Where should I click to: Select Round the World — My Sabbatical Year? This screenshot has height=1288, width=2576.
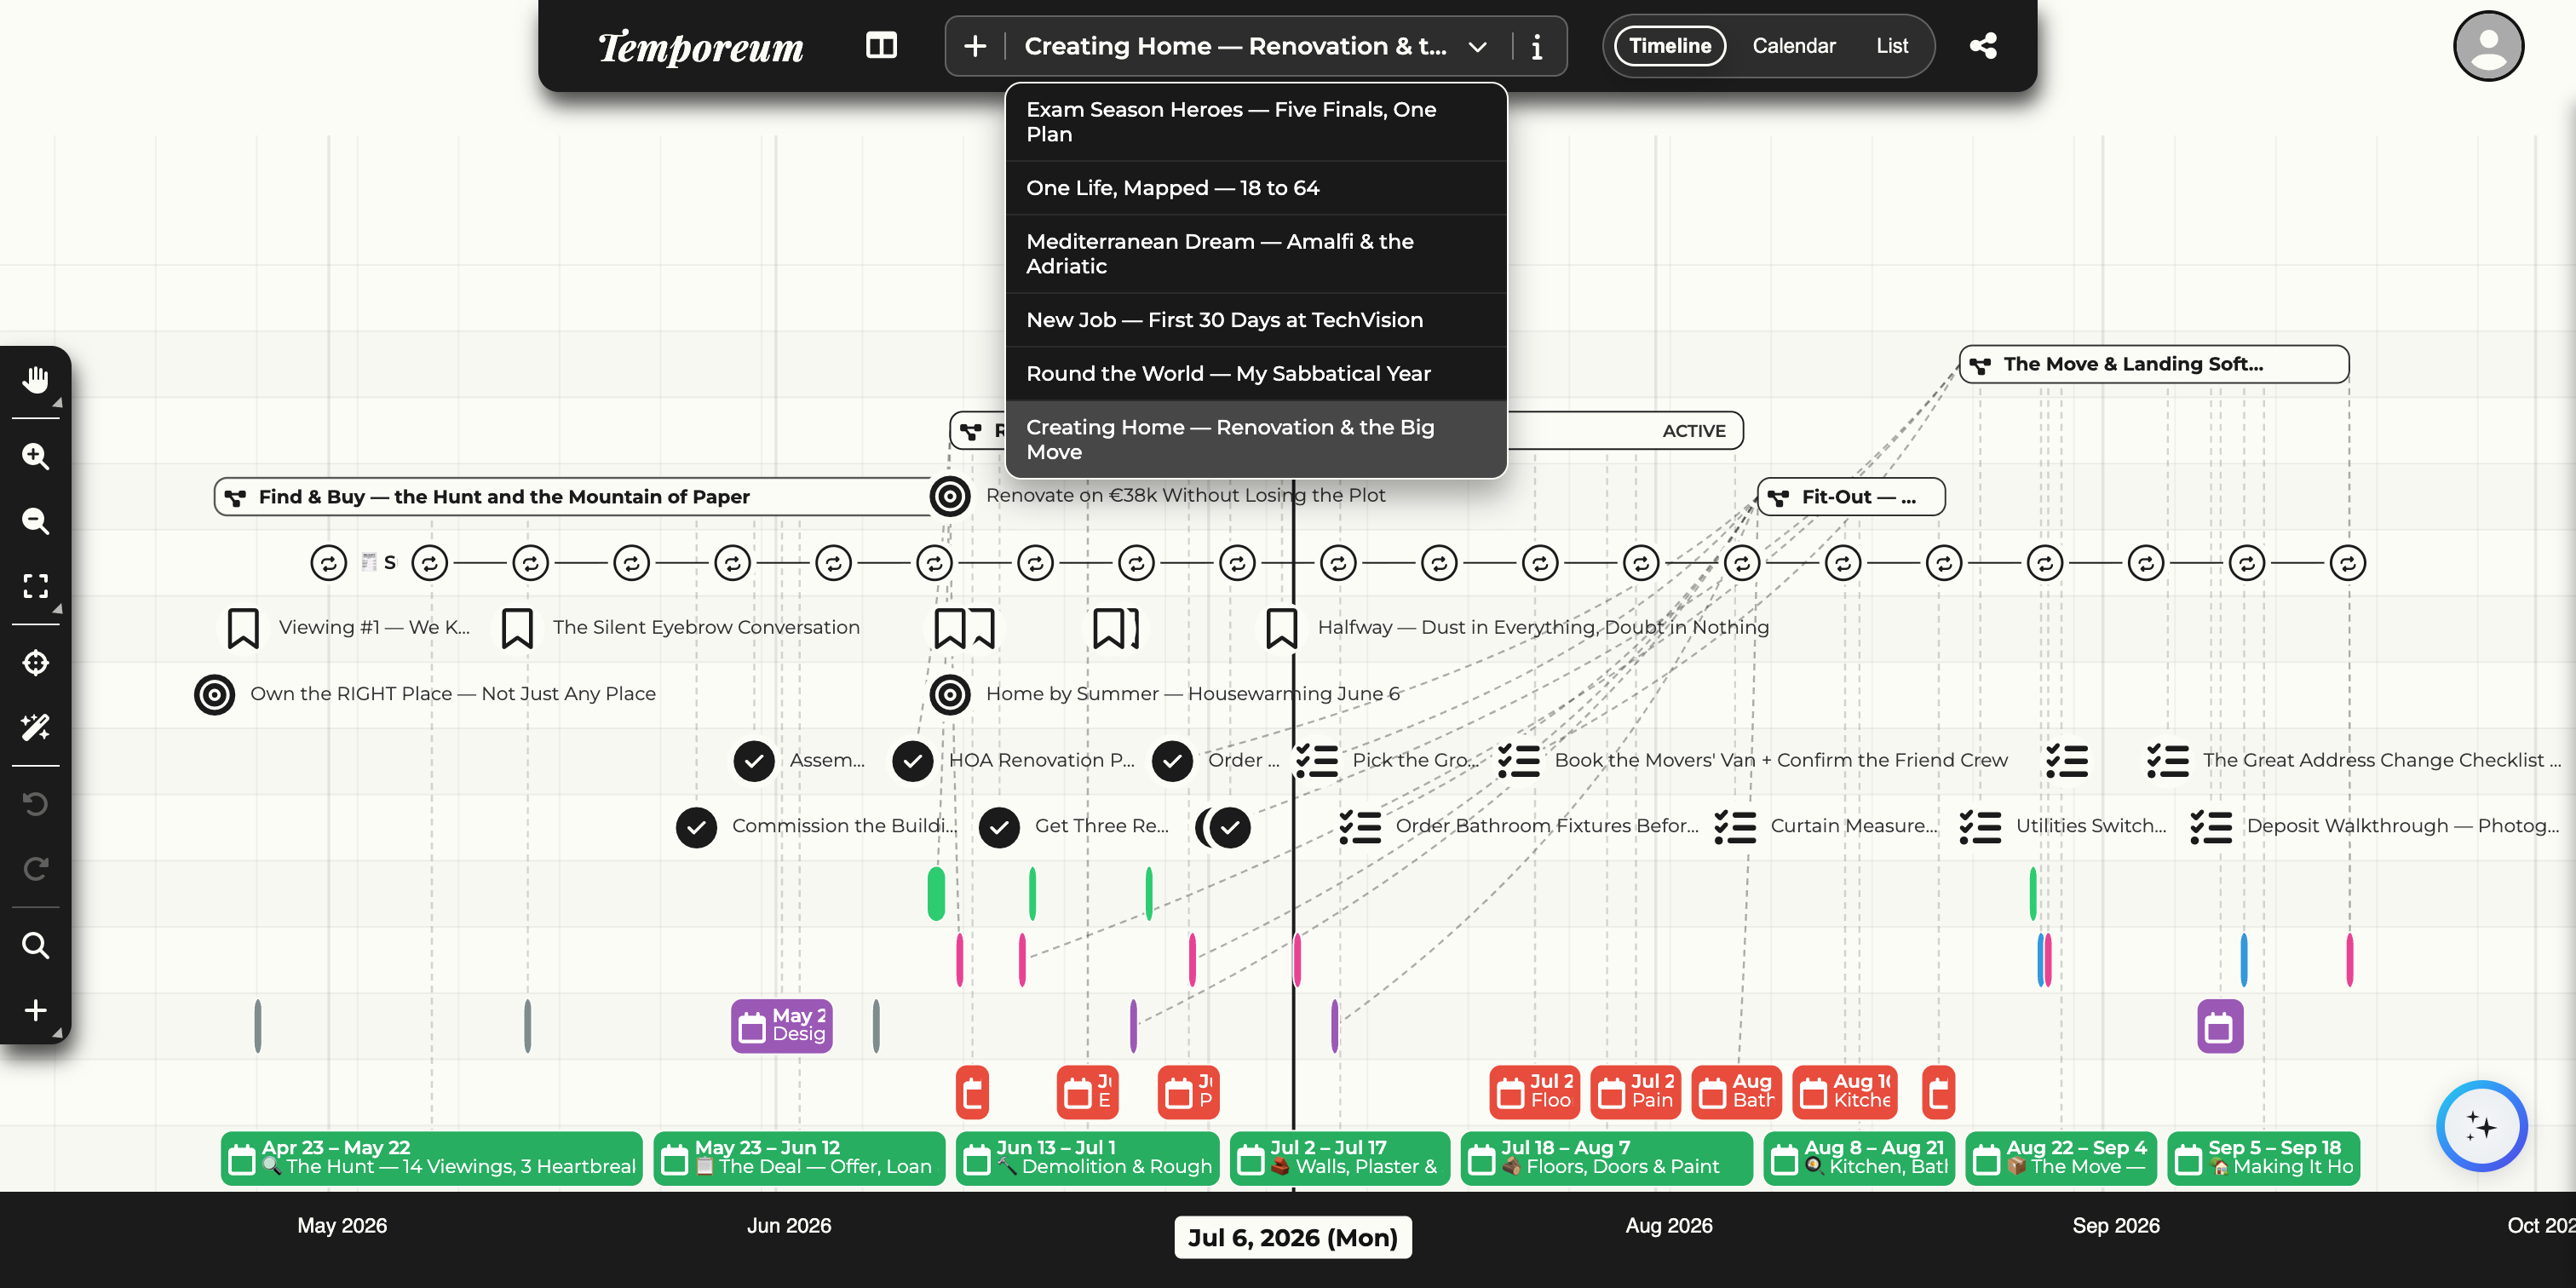[1256, 374]
